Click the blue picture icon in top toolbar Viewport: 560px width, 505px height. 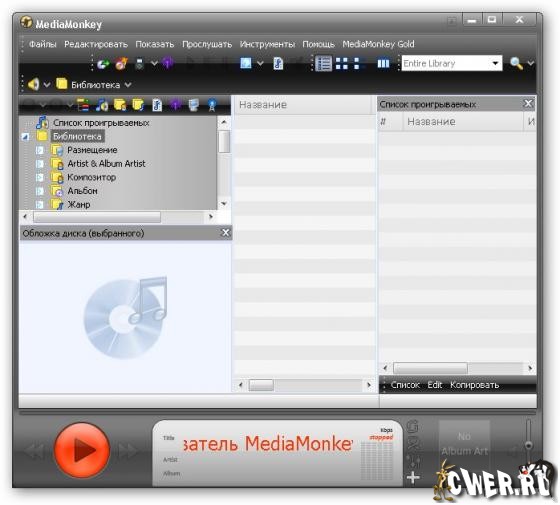tap(246, 63)
